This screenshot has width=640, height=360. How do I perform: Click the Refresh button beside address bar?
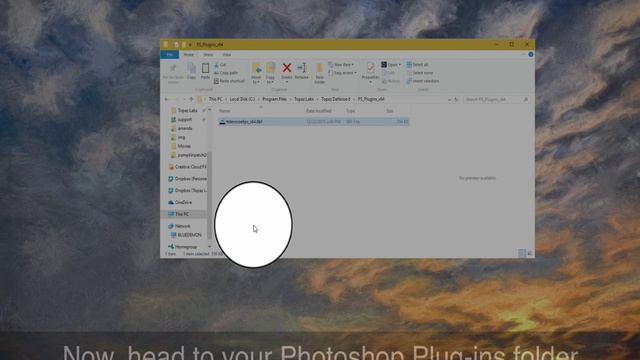[x=456, y=99]
